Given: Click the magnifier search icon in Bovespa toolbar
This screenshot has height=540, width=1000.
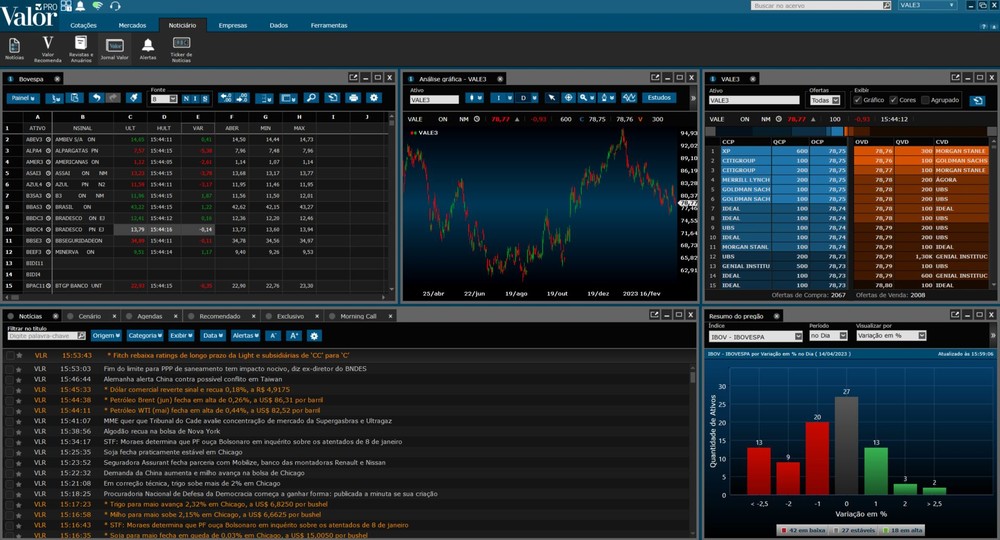Looking at the screenshot, I should pyautogui.click(x=311, y=98).
